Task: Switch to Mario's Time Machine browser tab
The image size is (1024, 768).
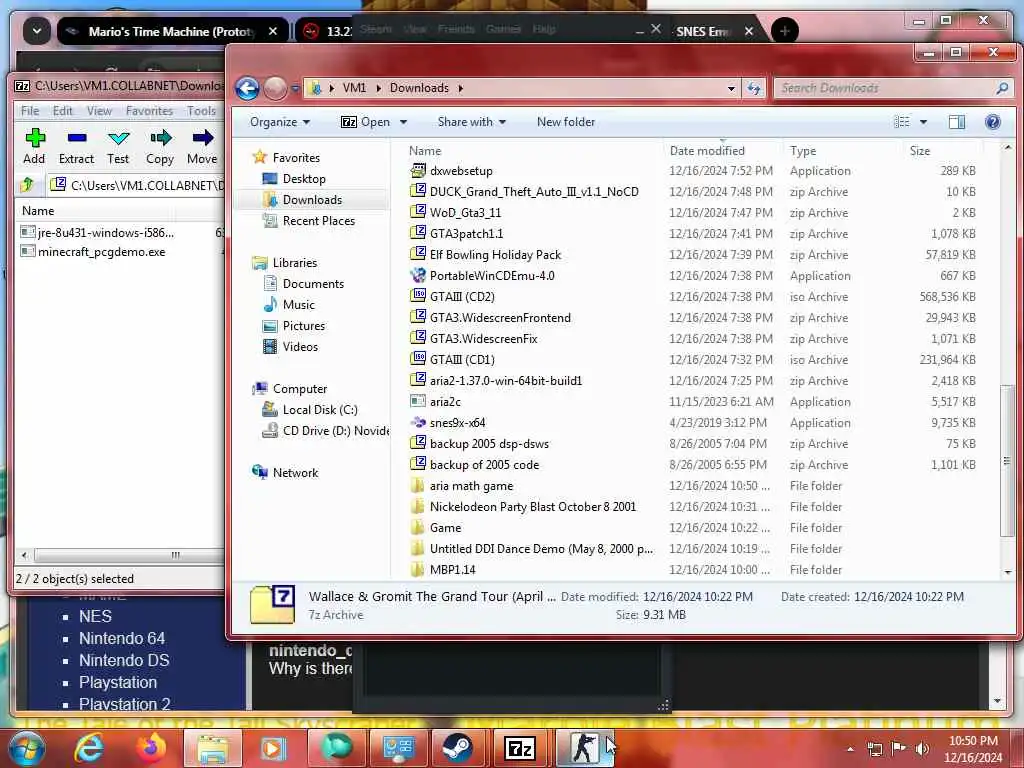Action: [171, 31]
